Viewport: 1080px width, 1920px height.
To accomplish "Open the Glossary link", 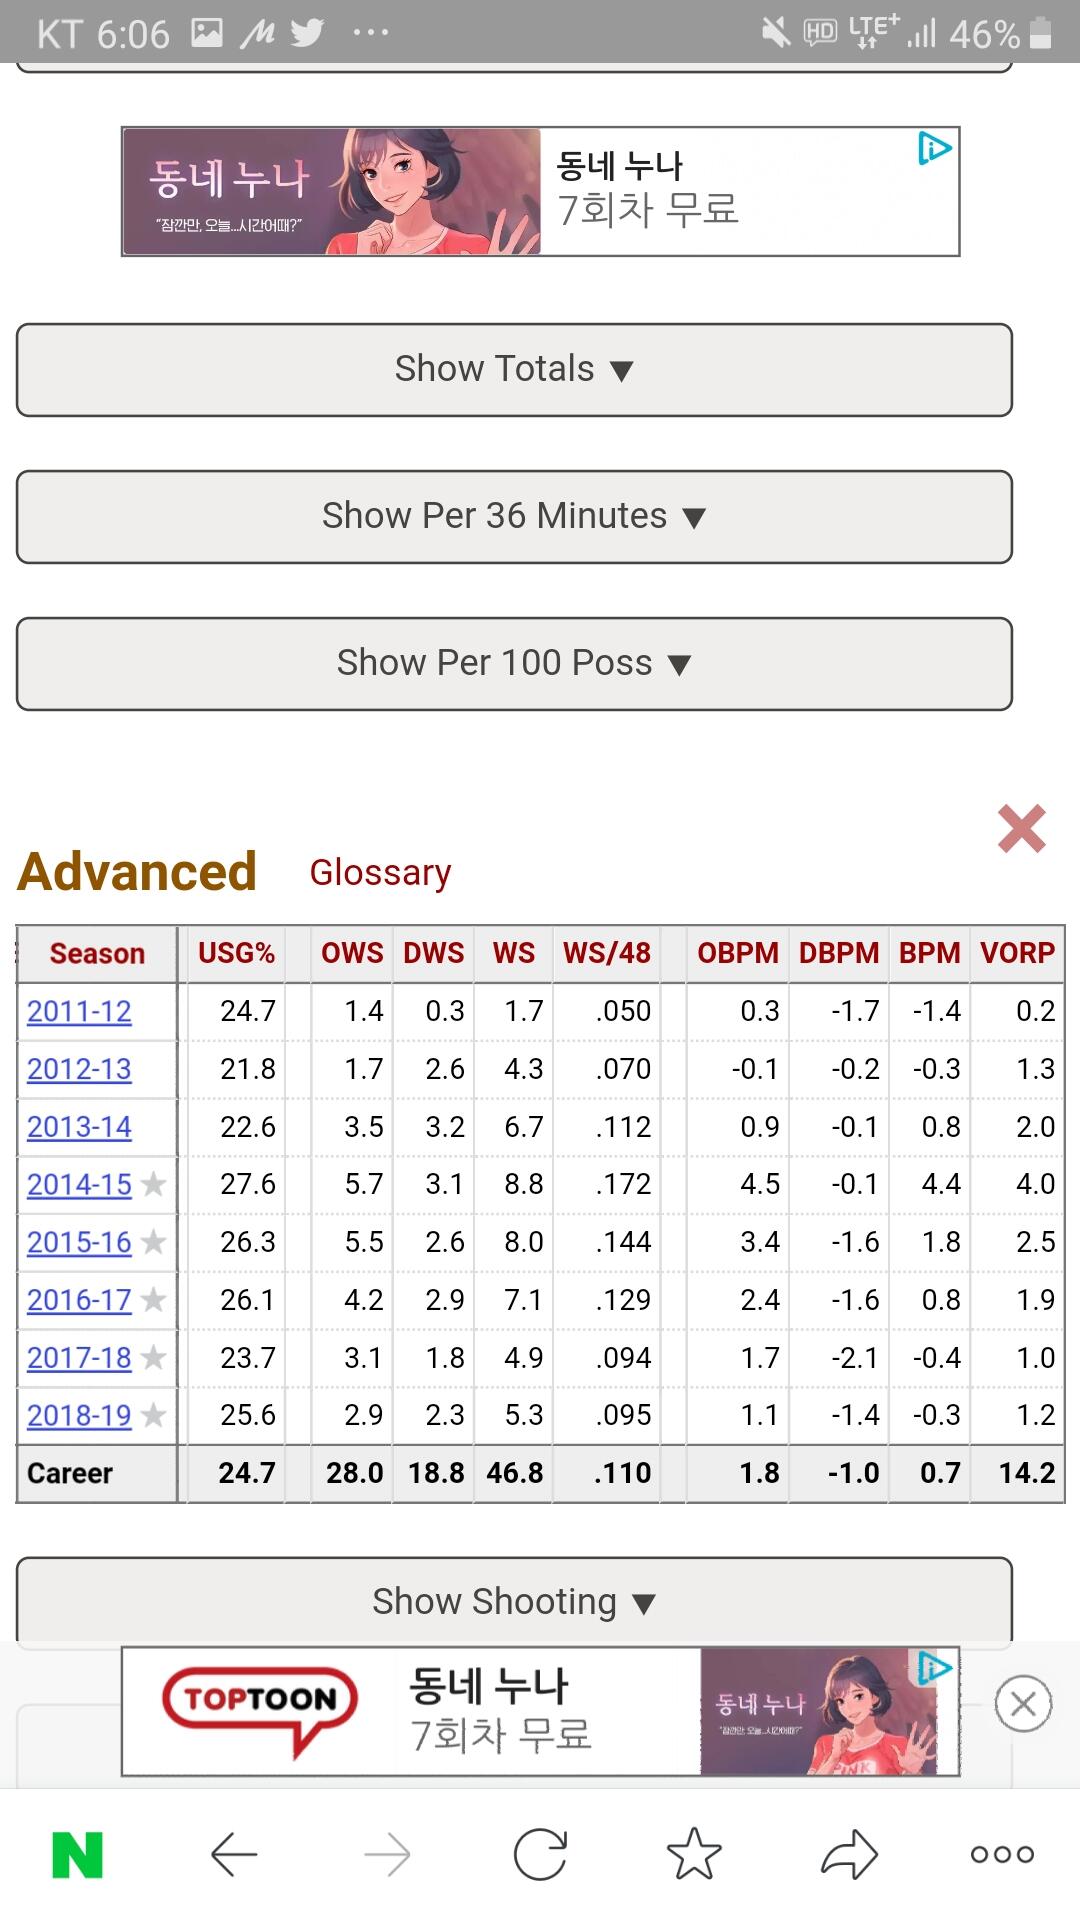I will point(380,872).
